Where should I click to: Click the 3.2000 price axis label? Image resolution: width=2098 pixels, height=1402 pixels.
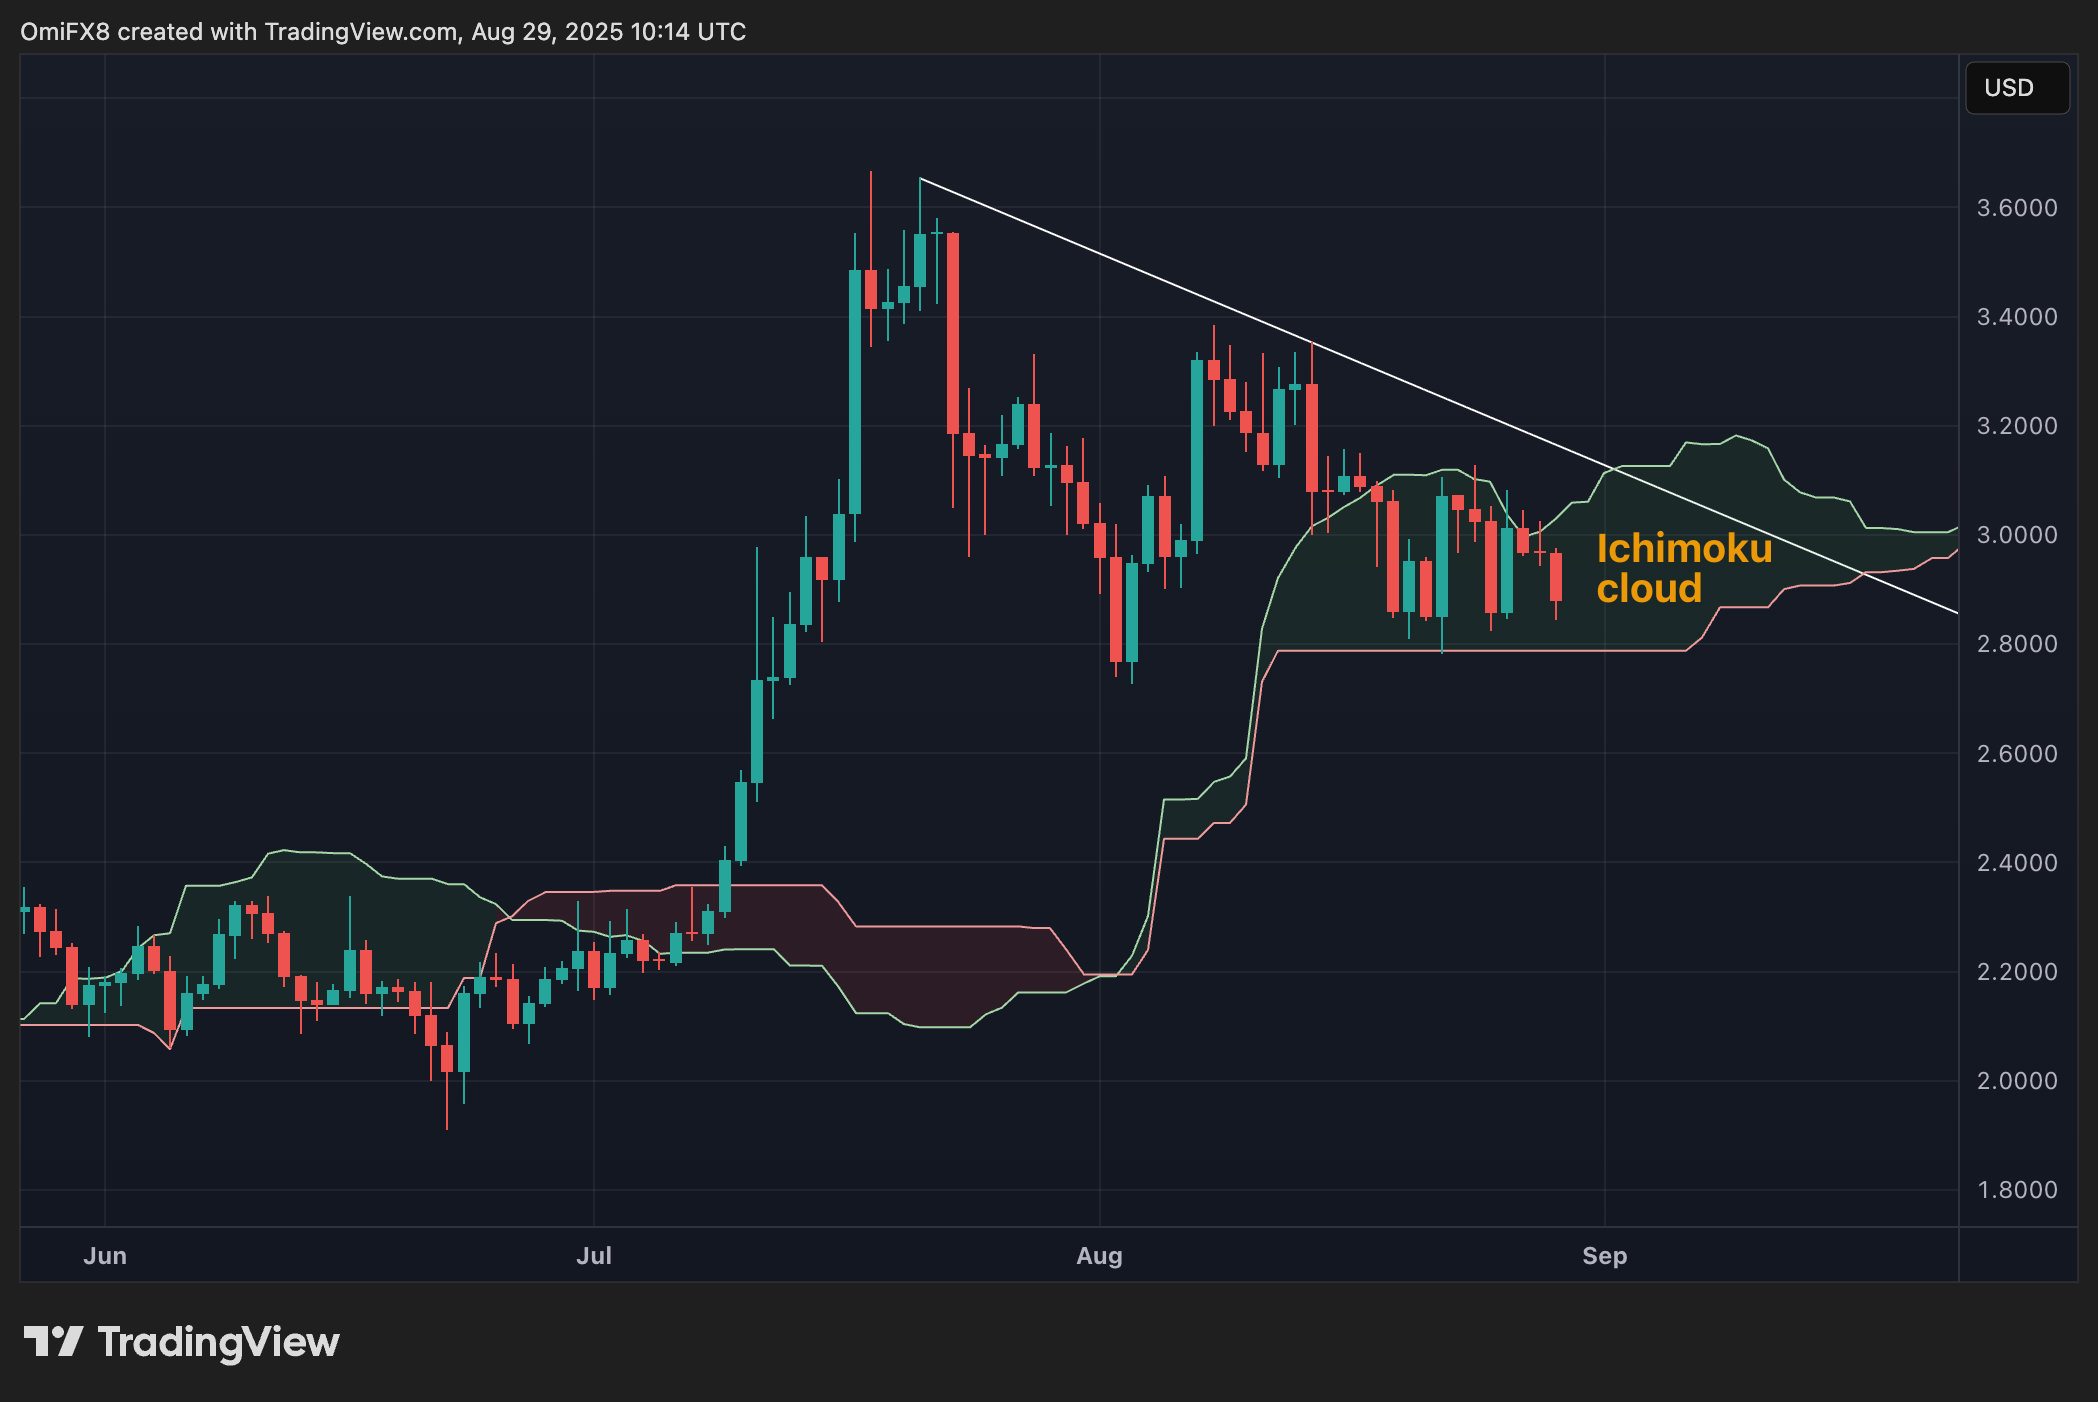click(2016, 426)
